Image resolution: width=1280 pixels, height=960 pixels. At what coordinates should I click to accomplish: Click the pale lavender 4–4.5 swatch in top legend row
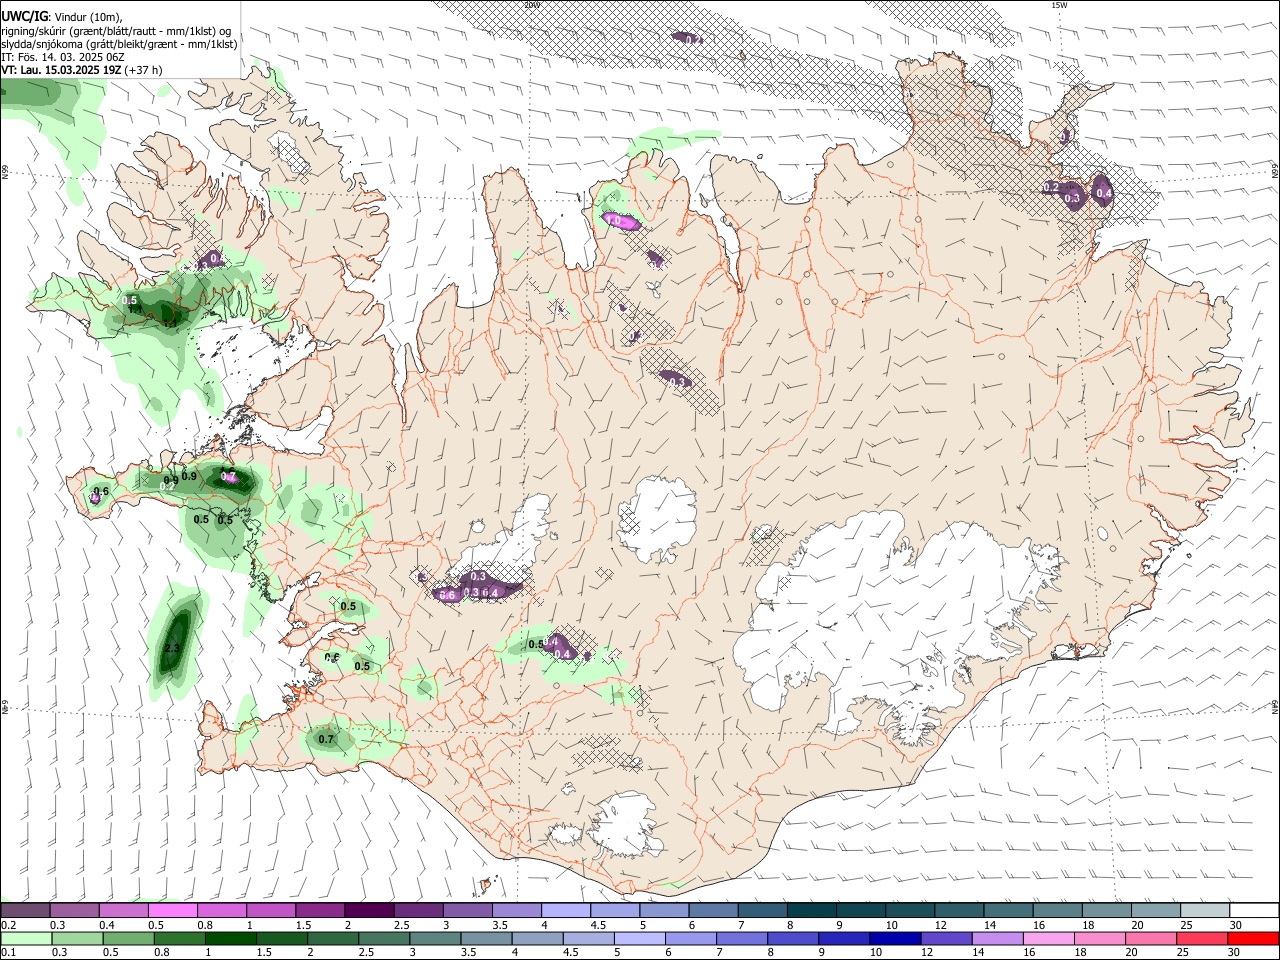tap(566, 910)
